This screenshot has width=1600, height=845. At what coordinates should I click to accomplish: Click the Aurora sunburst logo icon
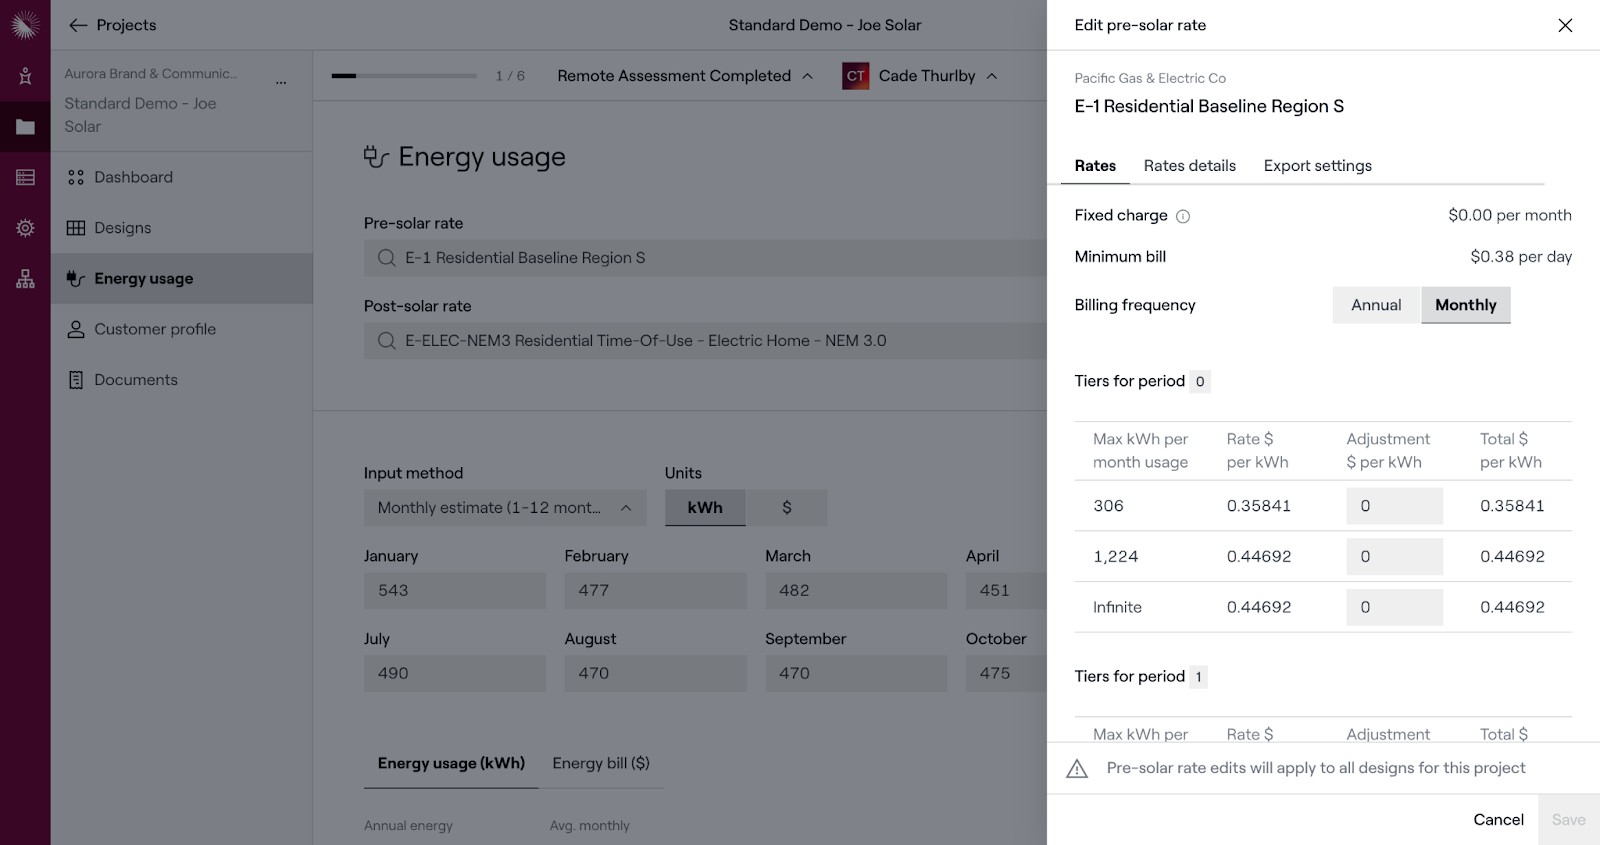pos(25,25)
